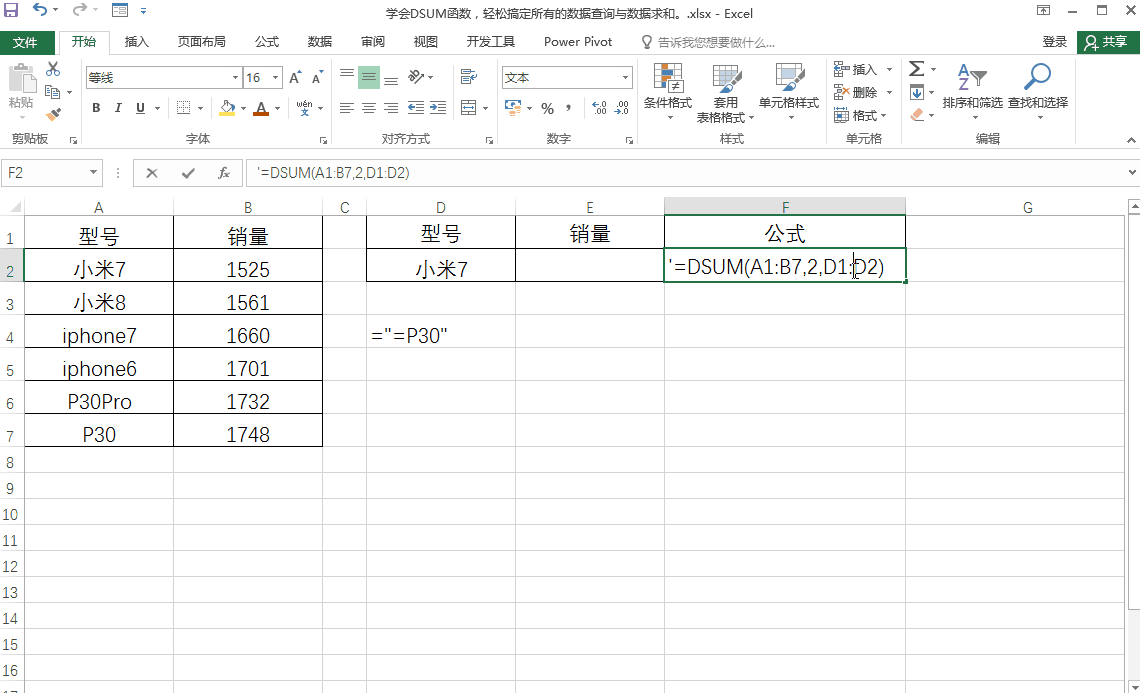Apply percent style format
This screenshot has height=693, width=1140.
pyautogui.click(x=547, y=108)
